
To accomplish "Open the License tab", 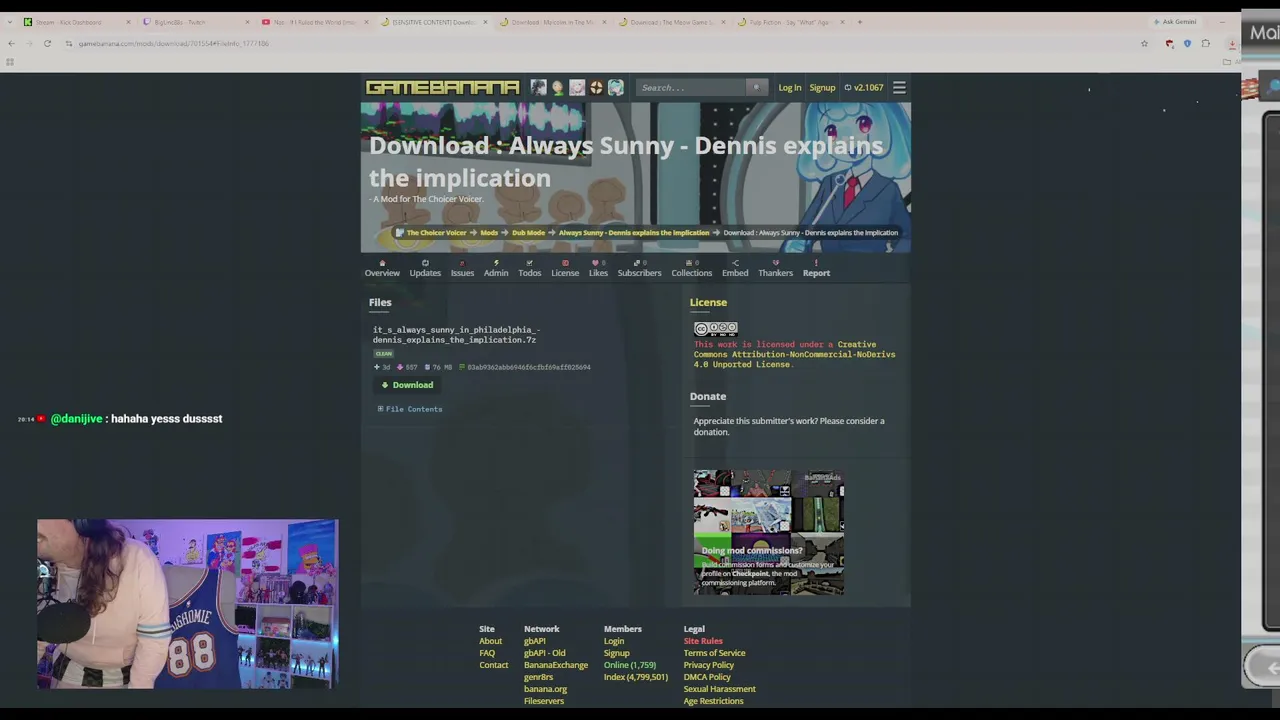I will click(565, 268).
